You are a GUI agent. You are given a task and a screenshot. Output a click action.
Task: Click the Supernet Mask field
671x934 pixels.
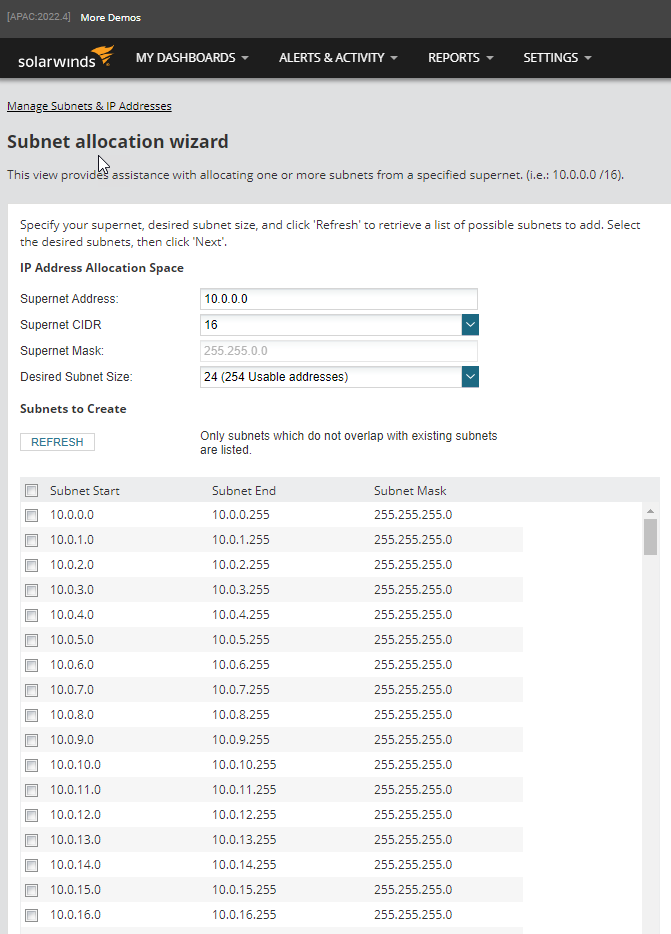pos(338,351)
